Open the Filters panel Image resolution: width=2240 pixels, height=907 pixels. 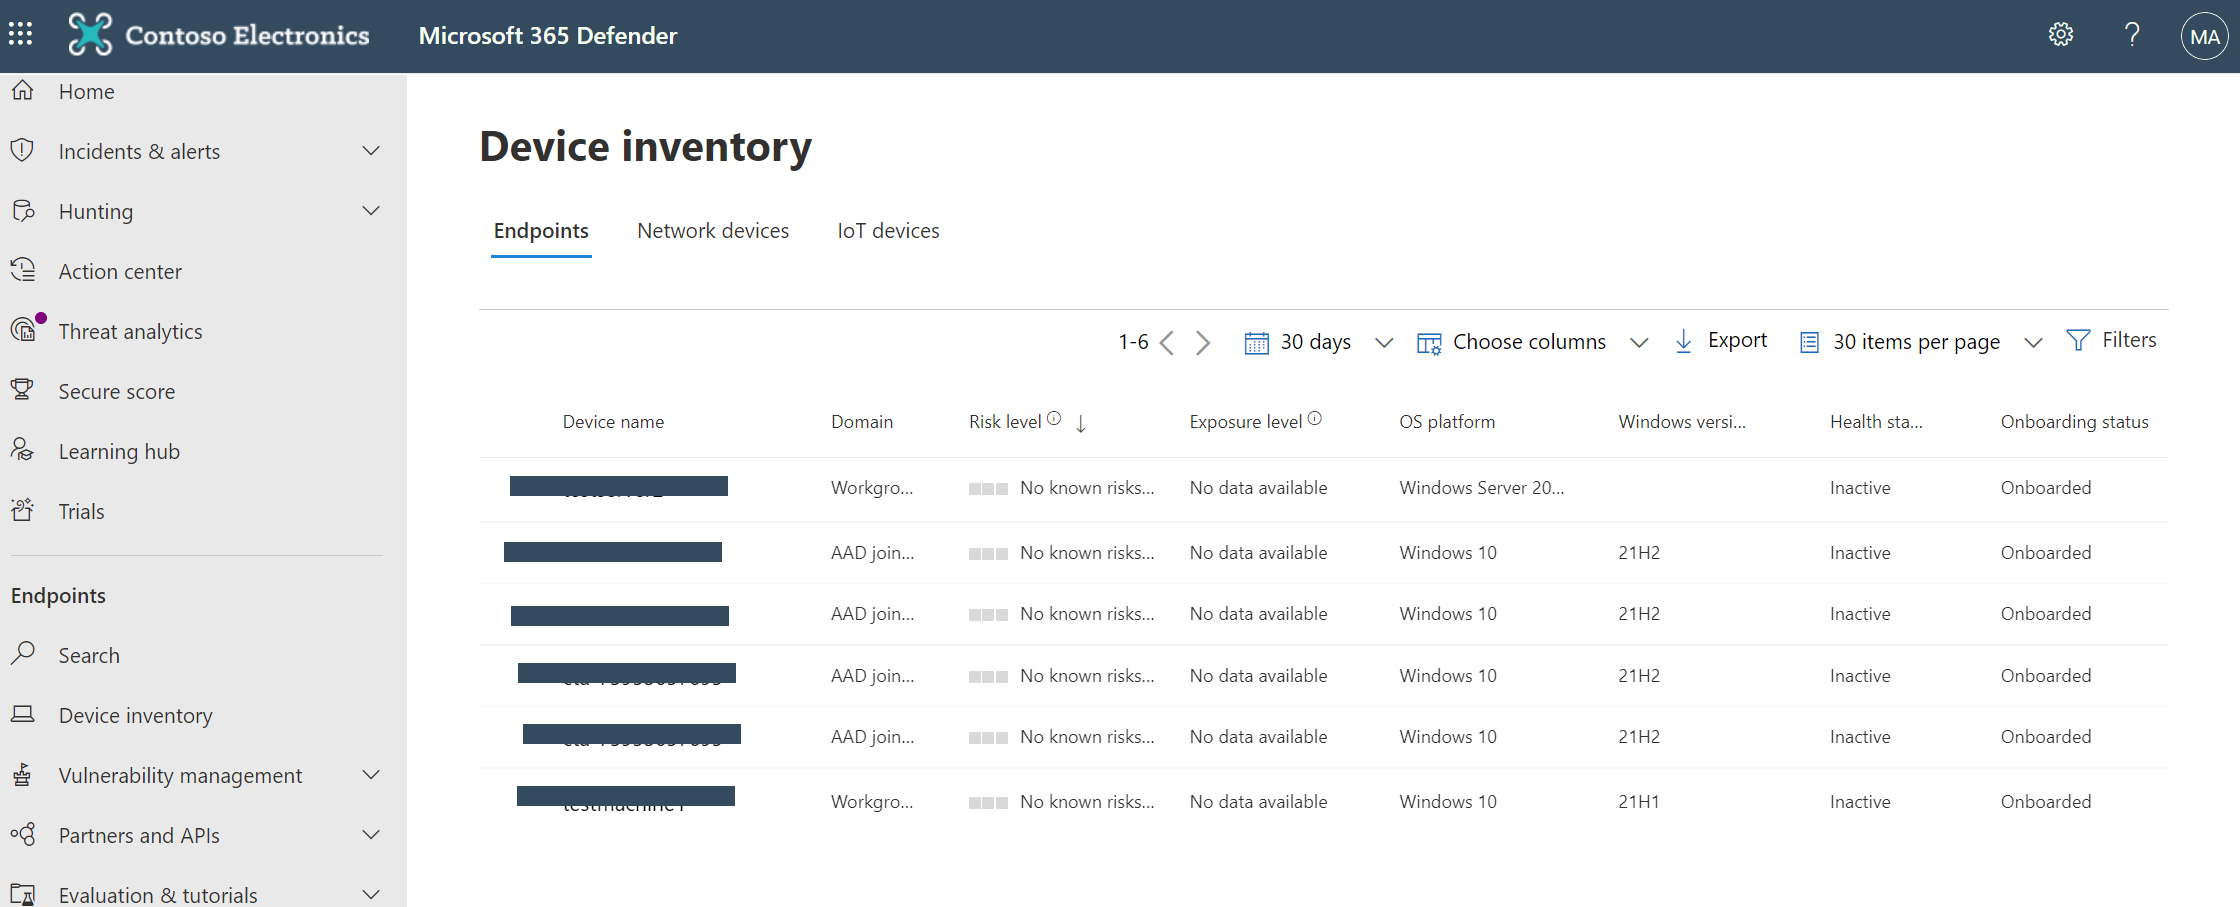(2113, 340)
